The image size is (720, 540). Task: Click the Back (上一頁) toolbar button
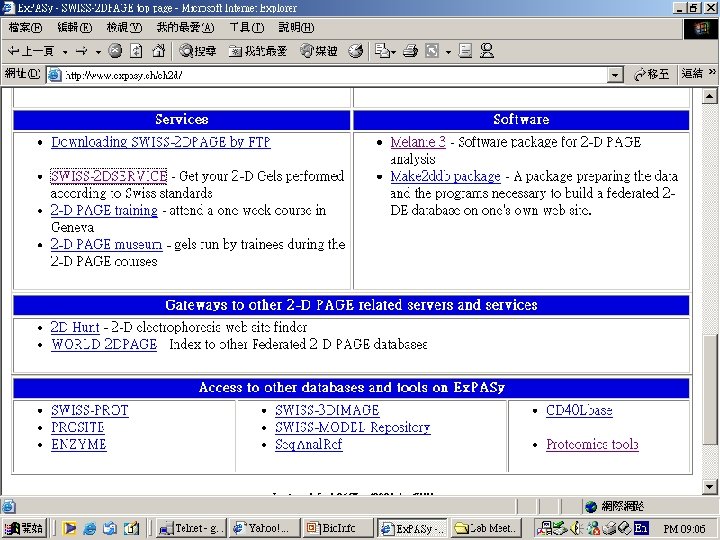pyautogui.click(x=31, y=51)
